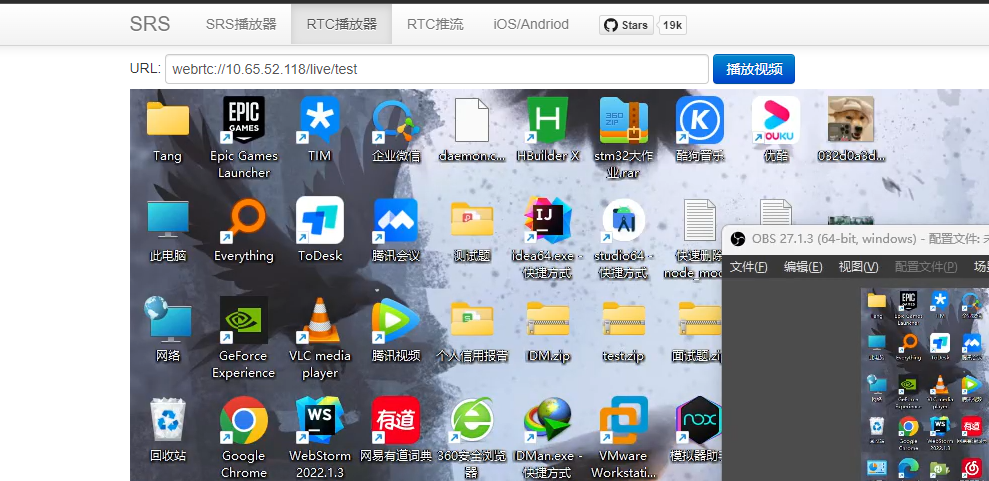Select the Epic Games Launcher icon
989x481 pixels.
(243, 120)
